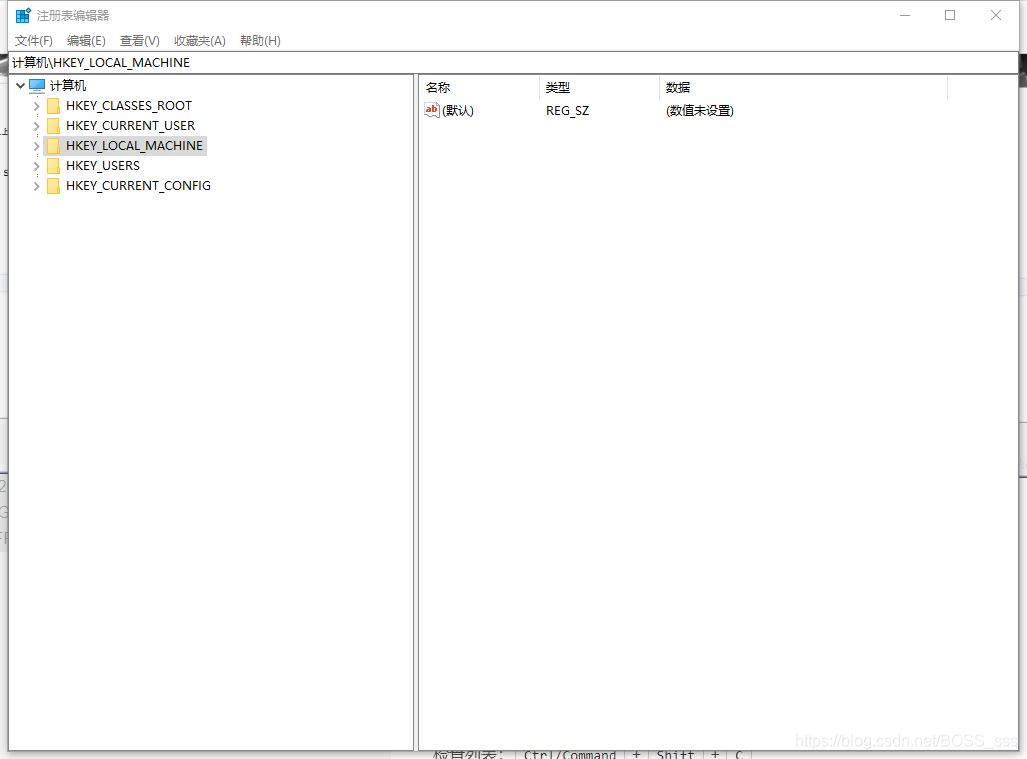
Task: Select HKEY_CURRENT_CONFIG in the tree
Action: pyautogui.click(x=138, y=186)
